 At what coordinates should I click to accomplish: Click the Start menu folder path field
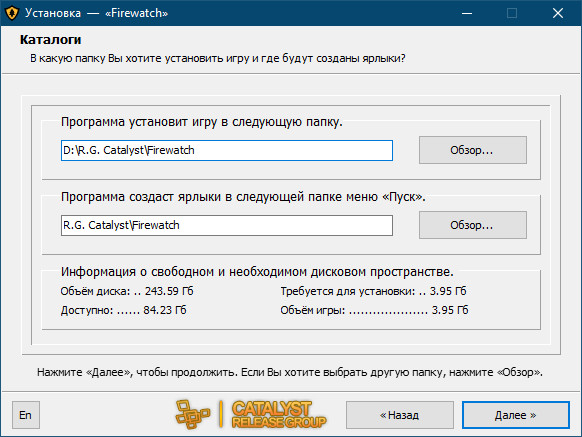coord(227,225)
